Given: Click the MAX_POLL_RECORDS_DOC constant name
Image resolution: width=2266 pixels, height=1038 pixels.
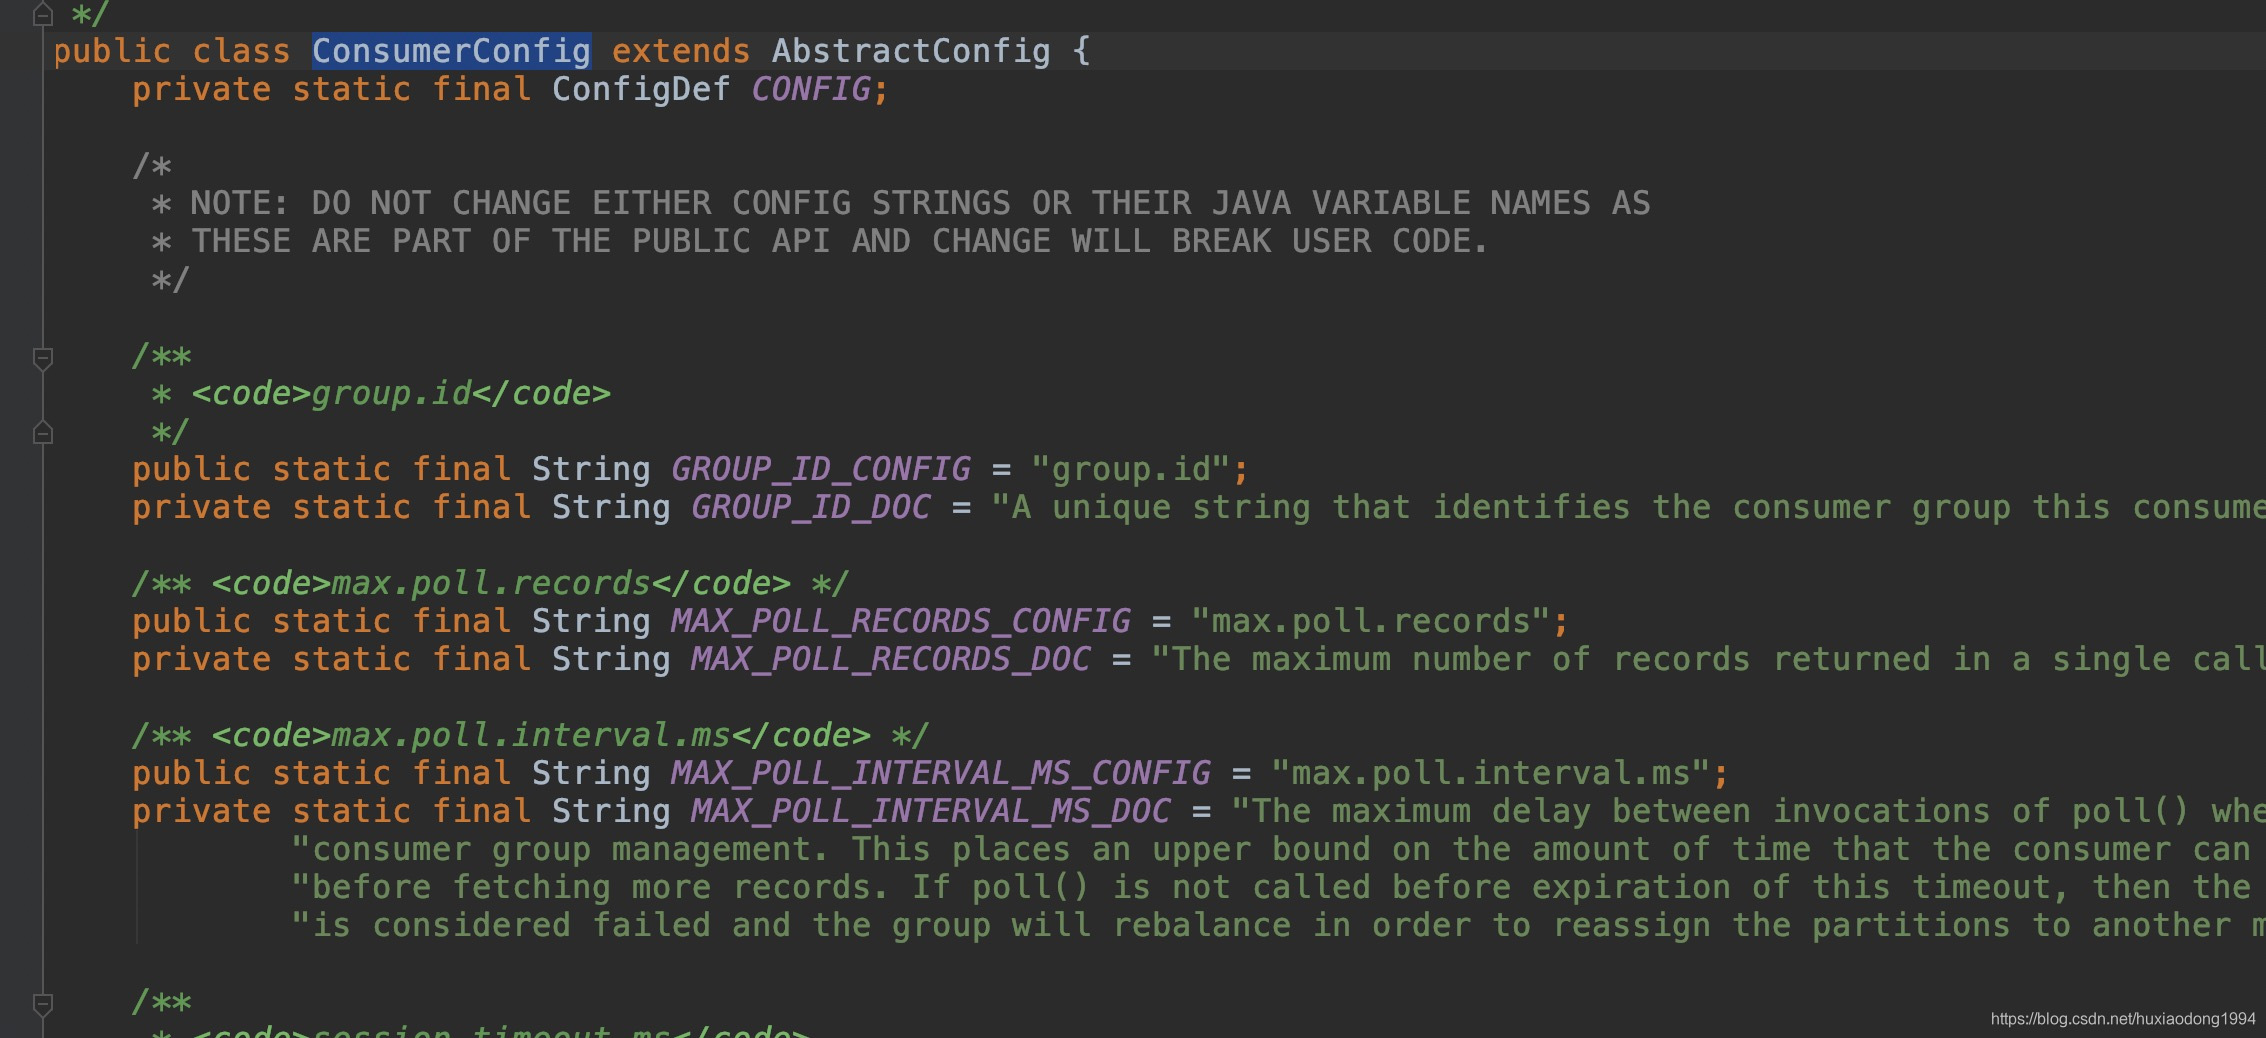Looking at the screenshot, I should [x=891, y=659].
